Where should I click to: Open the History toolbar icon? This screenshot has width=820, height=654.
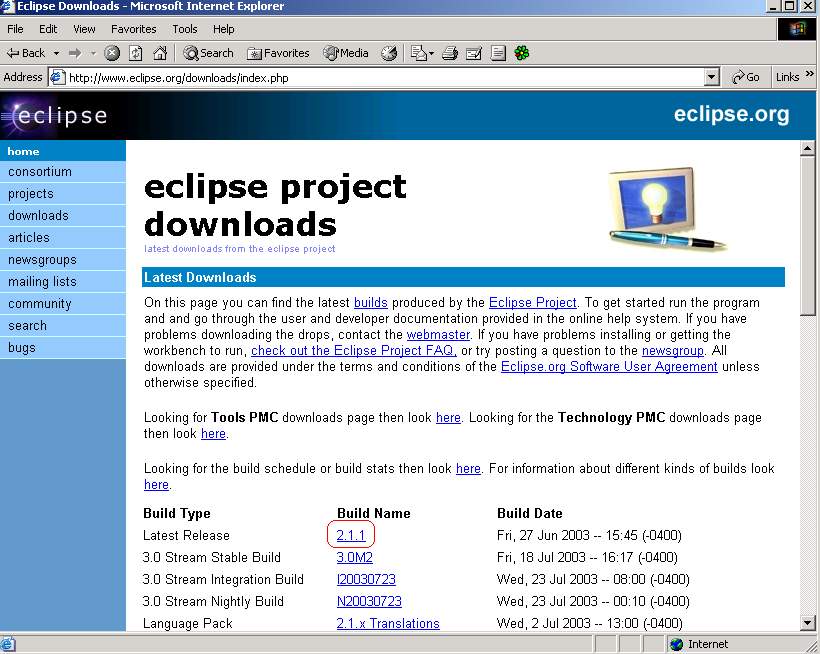[389, 53]
